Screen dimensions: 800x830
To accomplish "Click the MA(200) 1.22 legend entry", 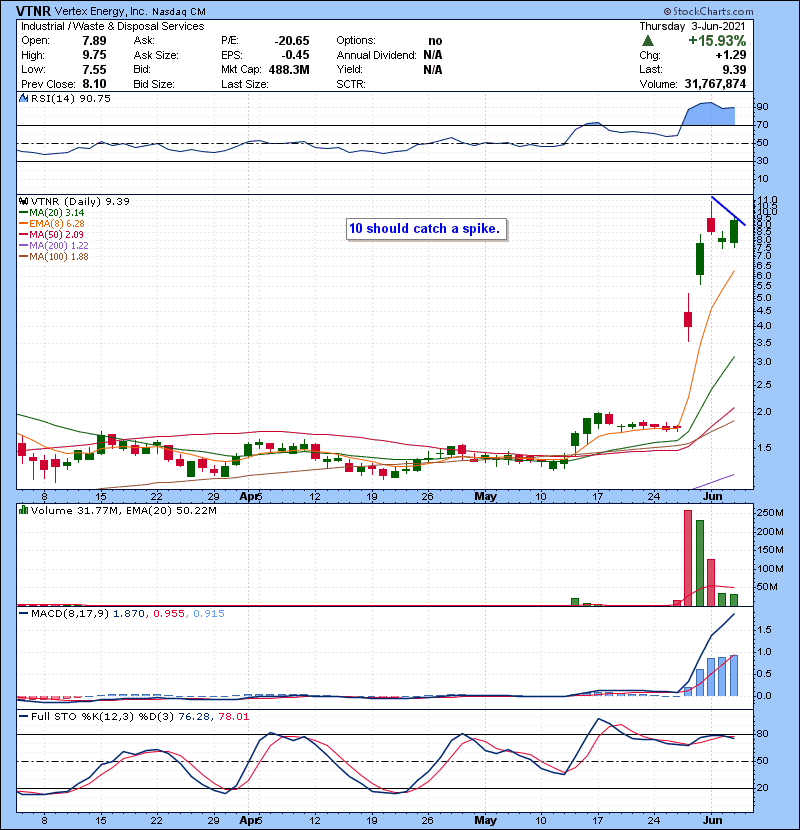I will coord(53,246).
